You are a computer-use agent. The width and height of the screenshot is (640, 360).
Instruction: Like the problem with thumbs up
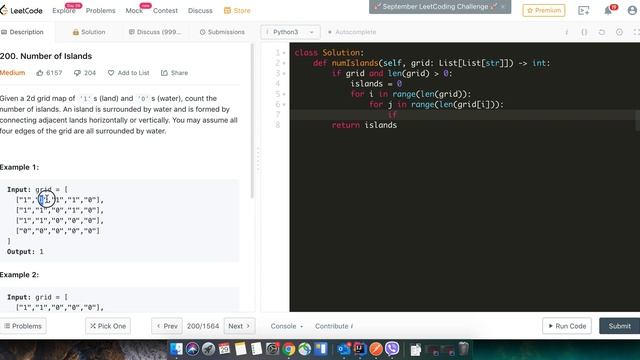[40, 73]
